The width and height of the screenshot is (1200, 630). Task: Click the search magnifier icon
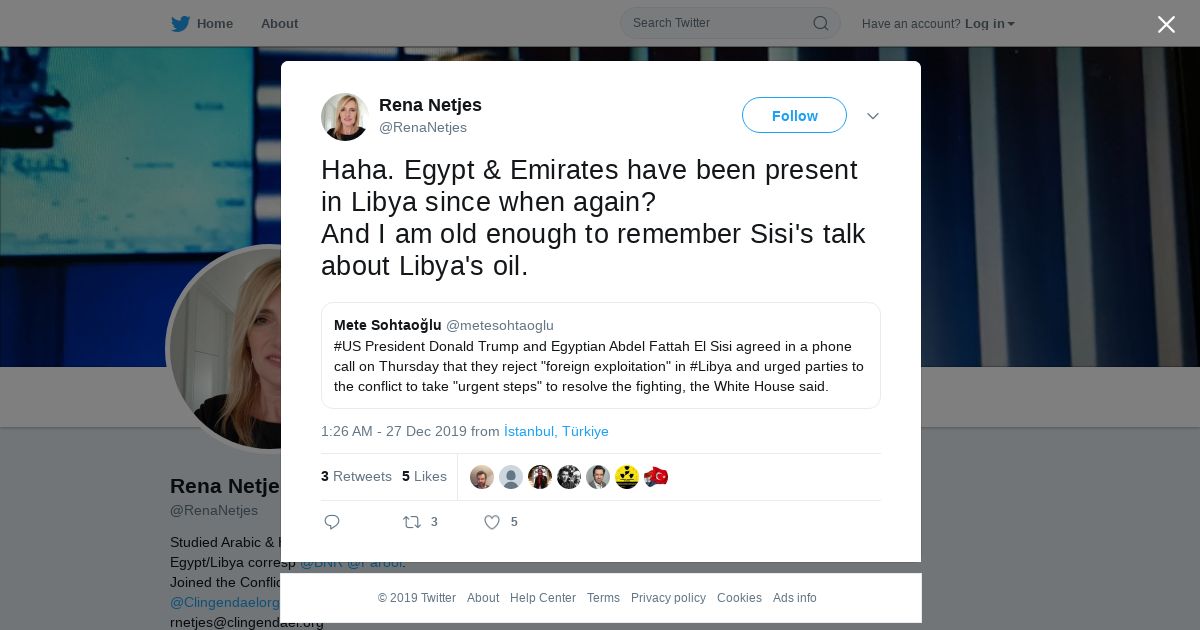pos(820,23)
